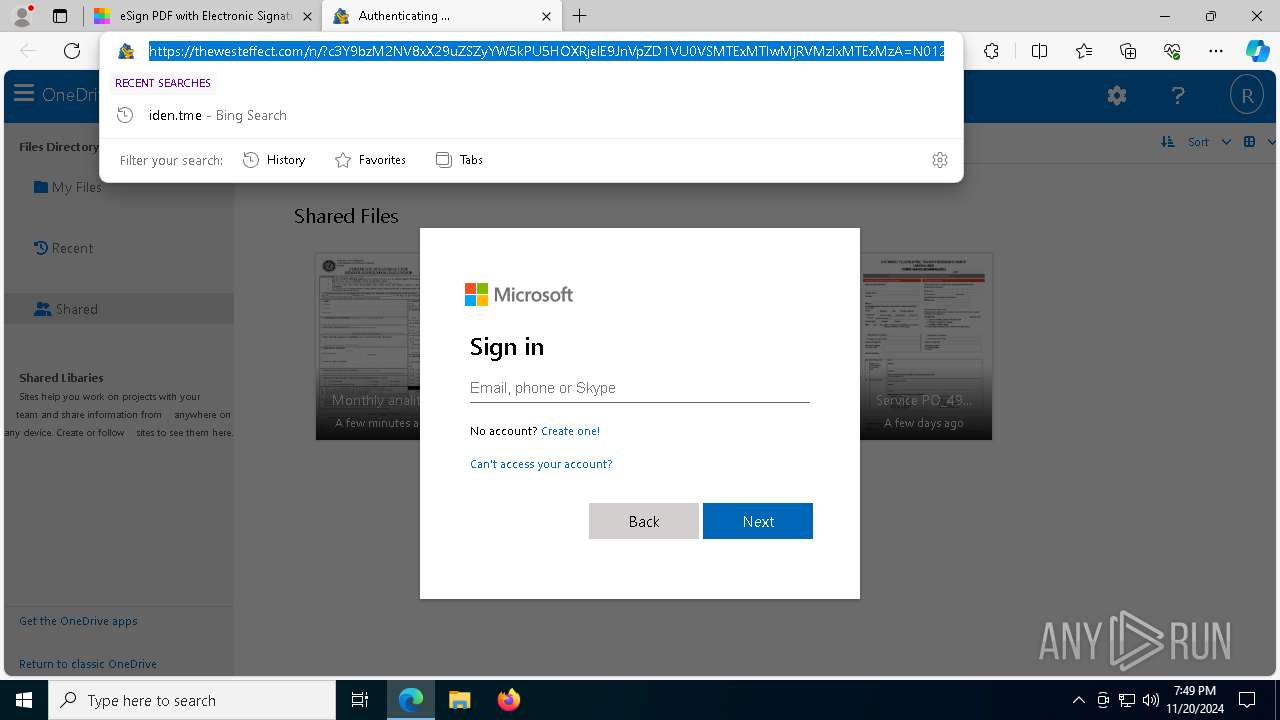Open the Windows Start menu
The width and height of the screenshot is (1280, 720).
(24, 700)
